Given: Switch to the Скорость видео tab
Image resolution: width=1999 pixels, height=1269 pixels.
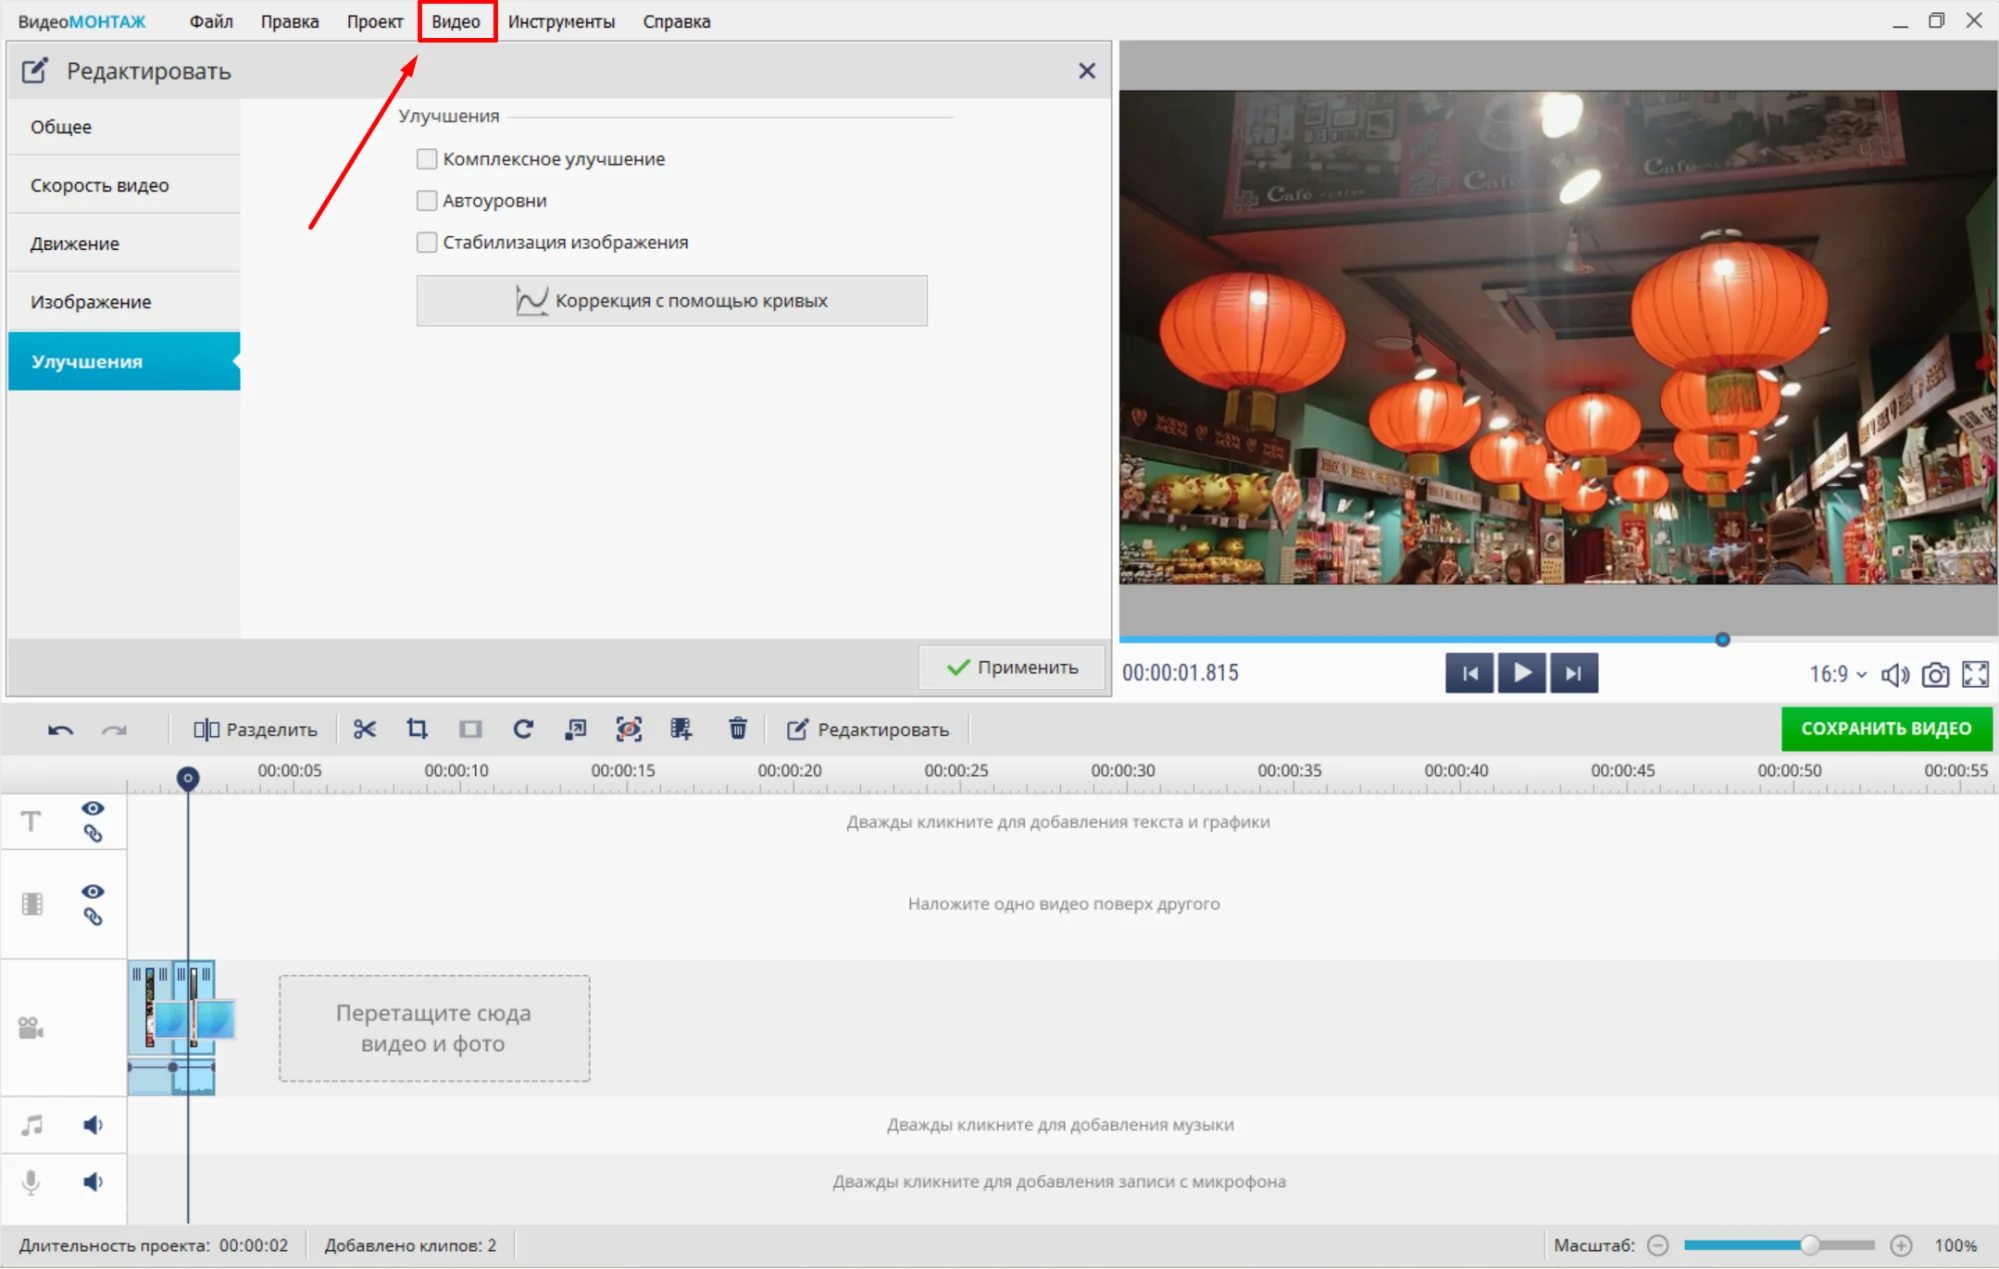Looking at the screenshot, I should (124, 185).
